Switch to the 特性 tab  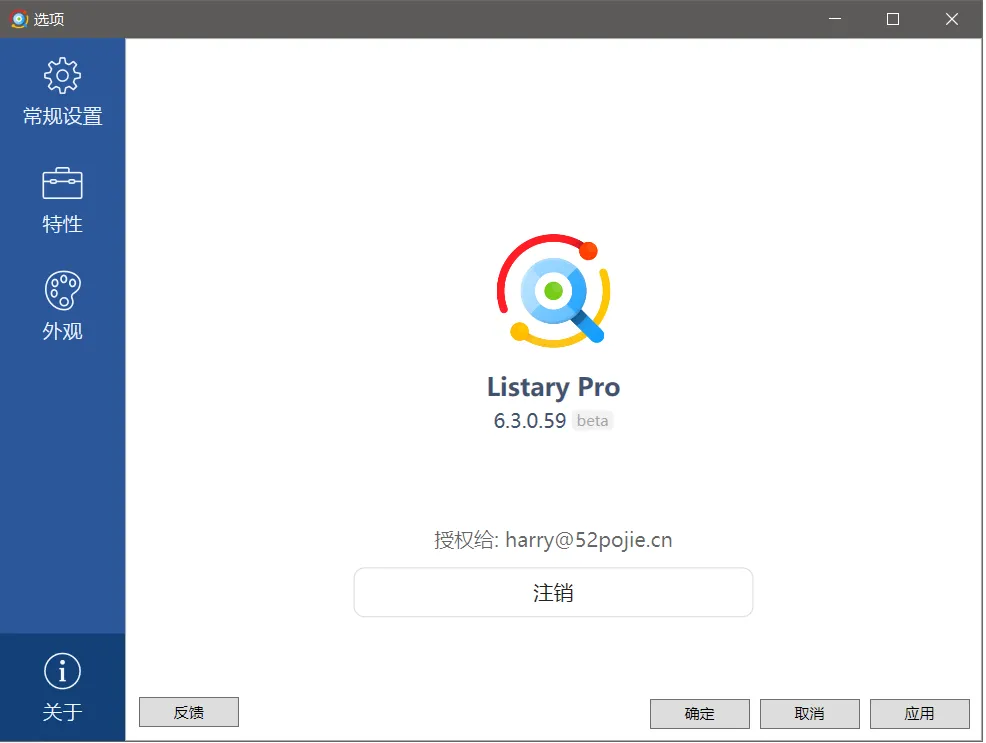coord(62,200)
